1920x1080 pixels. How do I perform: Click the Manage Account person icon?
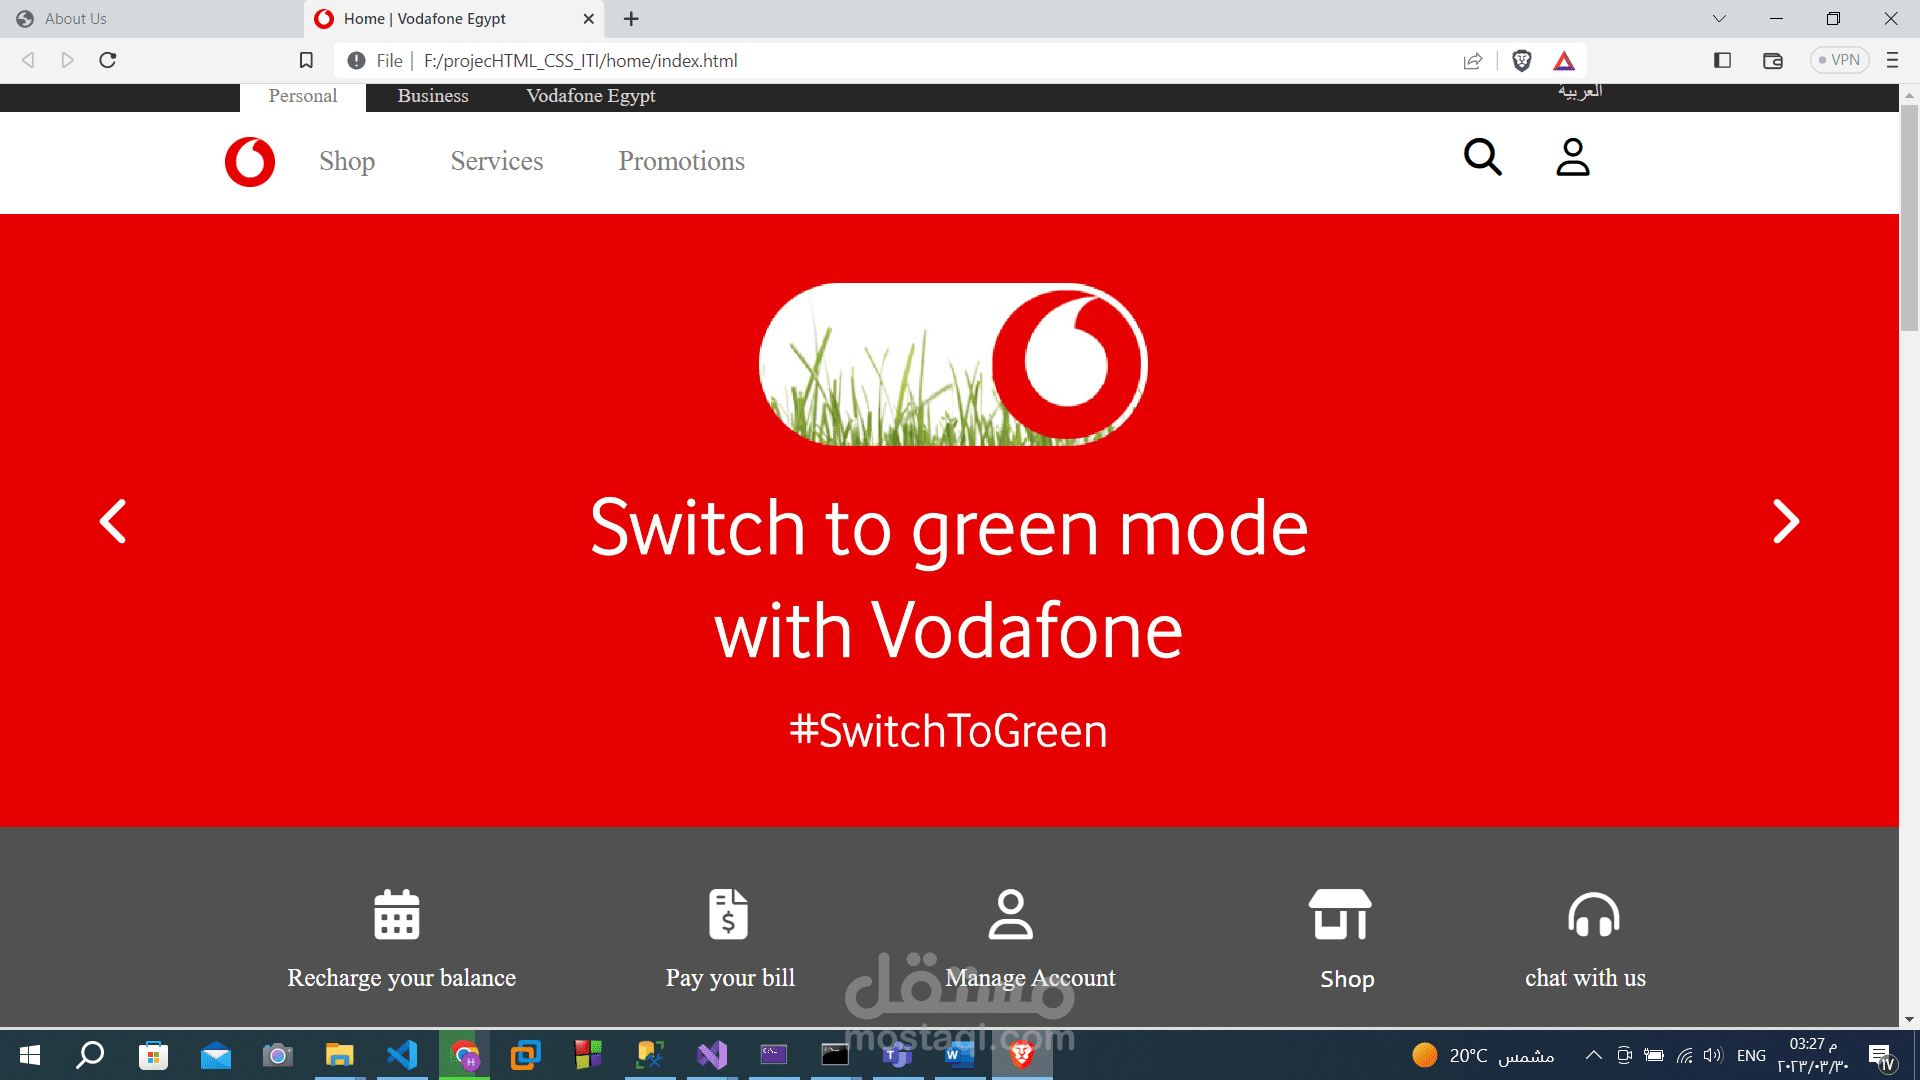point(1010,914)
